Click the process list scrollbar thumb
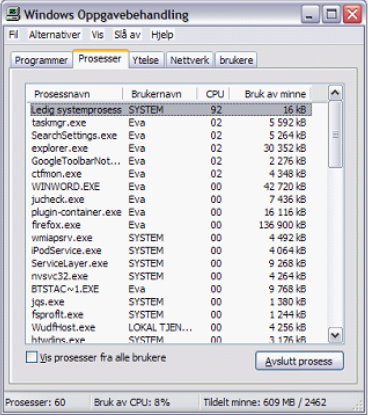The width and height of the screenshot is (373, 417). (335, 134)
